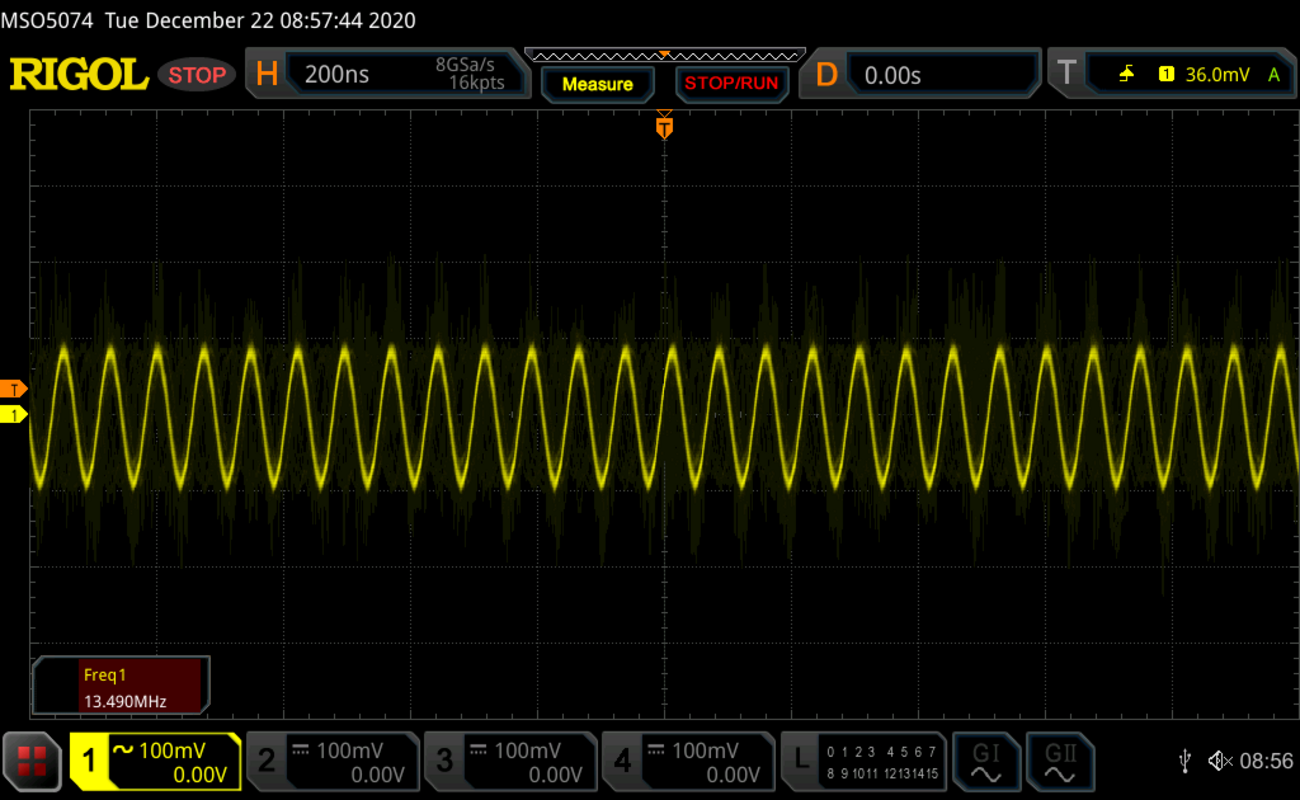Viewport: 1300px width, 800px height.
Task: Select the yellow channel 1 ground marker
Action: tap(14, 414)
